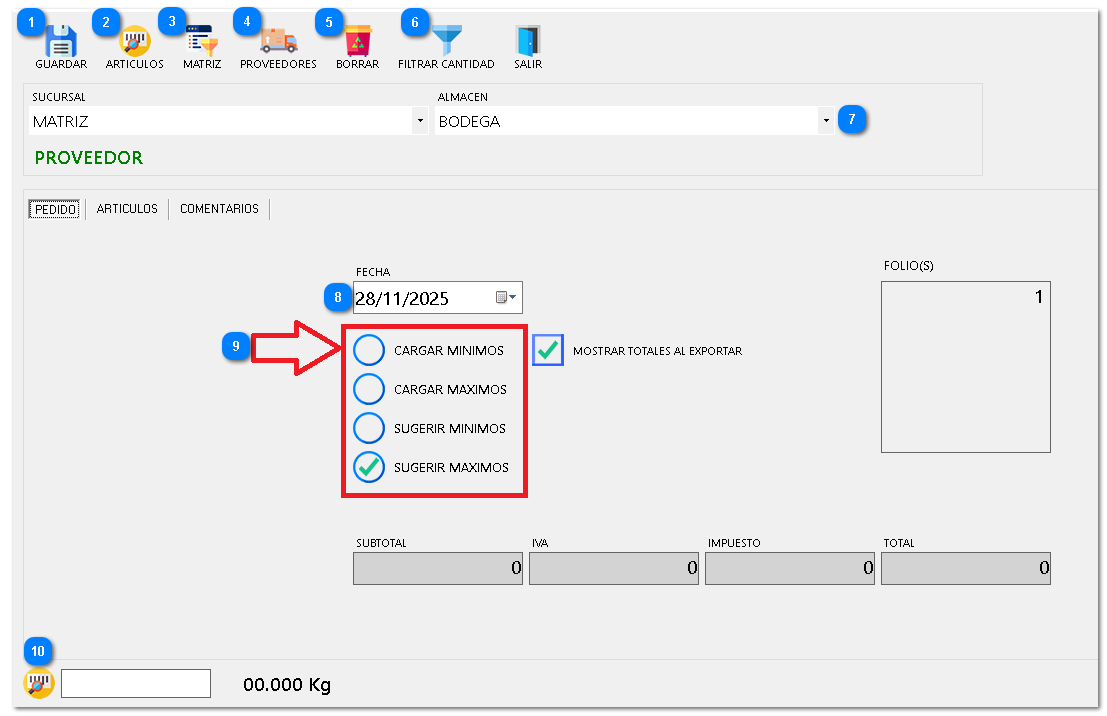Screen dimensions: 1107x716
Task: Open the Almacen dropdown arrow
Action: 825,122
